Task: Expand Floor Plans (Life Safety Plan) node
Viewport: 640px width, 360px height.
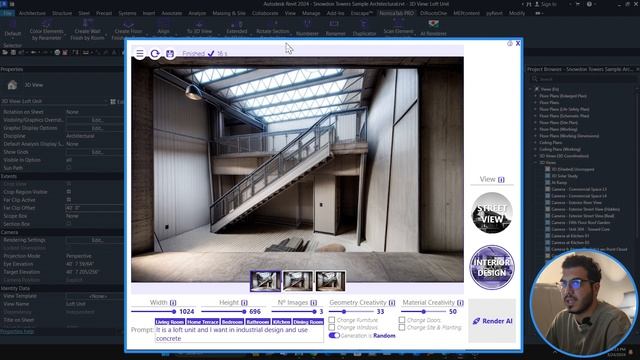Action: (x=536, y=109)
